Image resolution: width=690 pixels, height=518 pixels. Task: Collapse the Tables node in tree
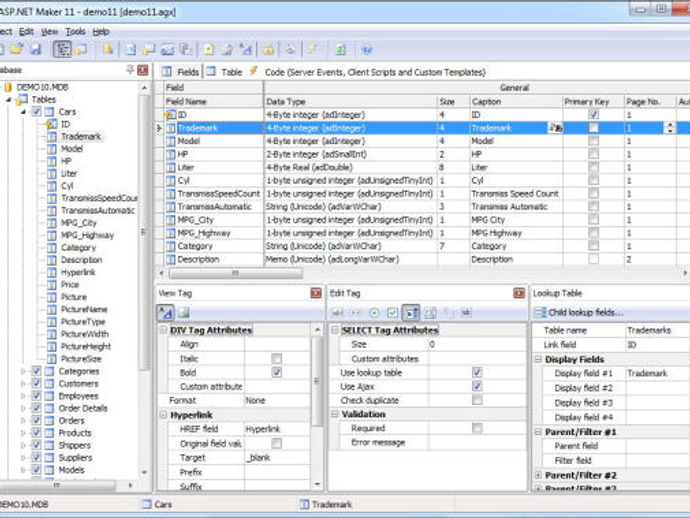pyautogui.click(x=9, y=99)
